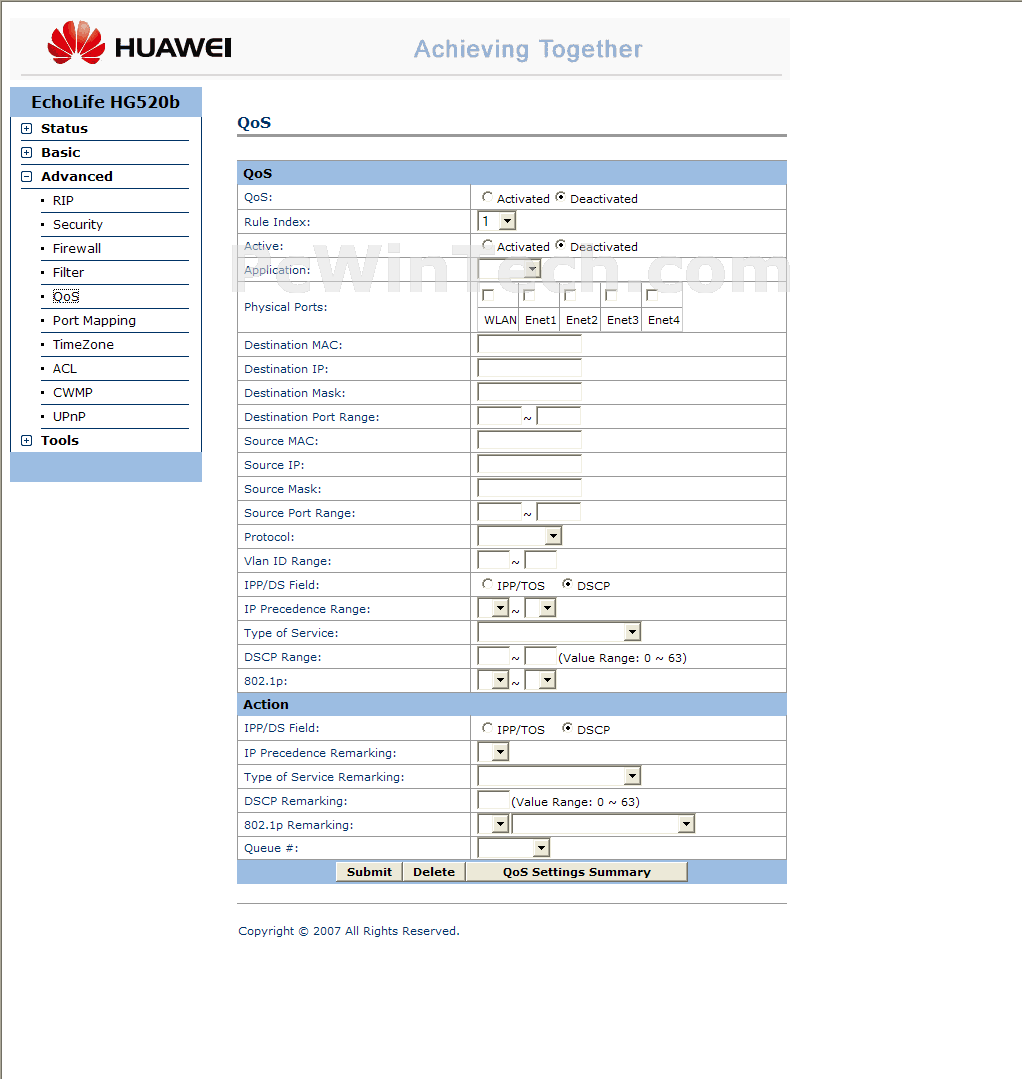Set QoS to Activated
The height and width of the screenshot is (1079, 1022).
487,197
